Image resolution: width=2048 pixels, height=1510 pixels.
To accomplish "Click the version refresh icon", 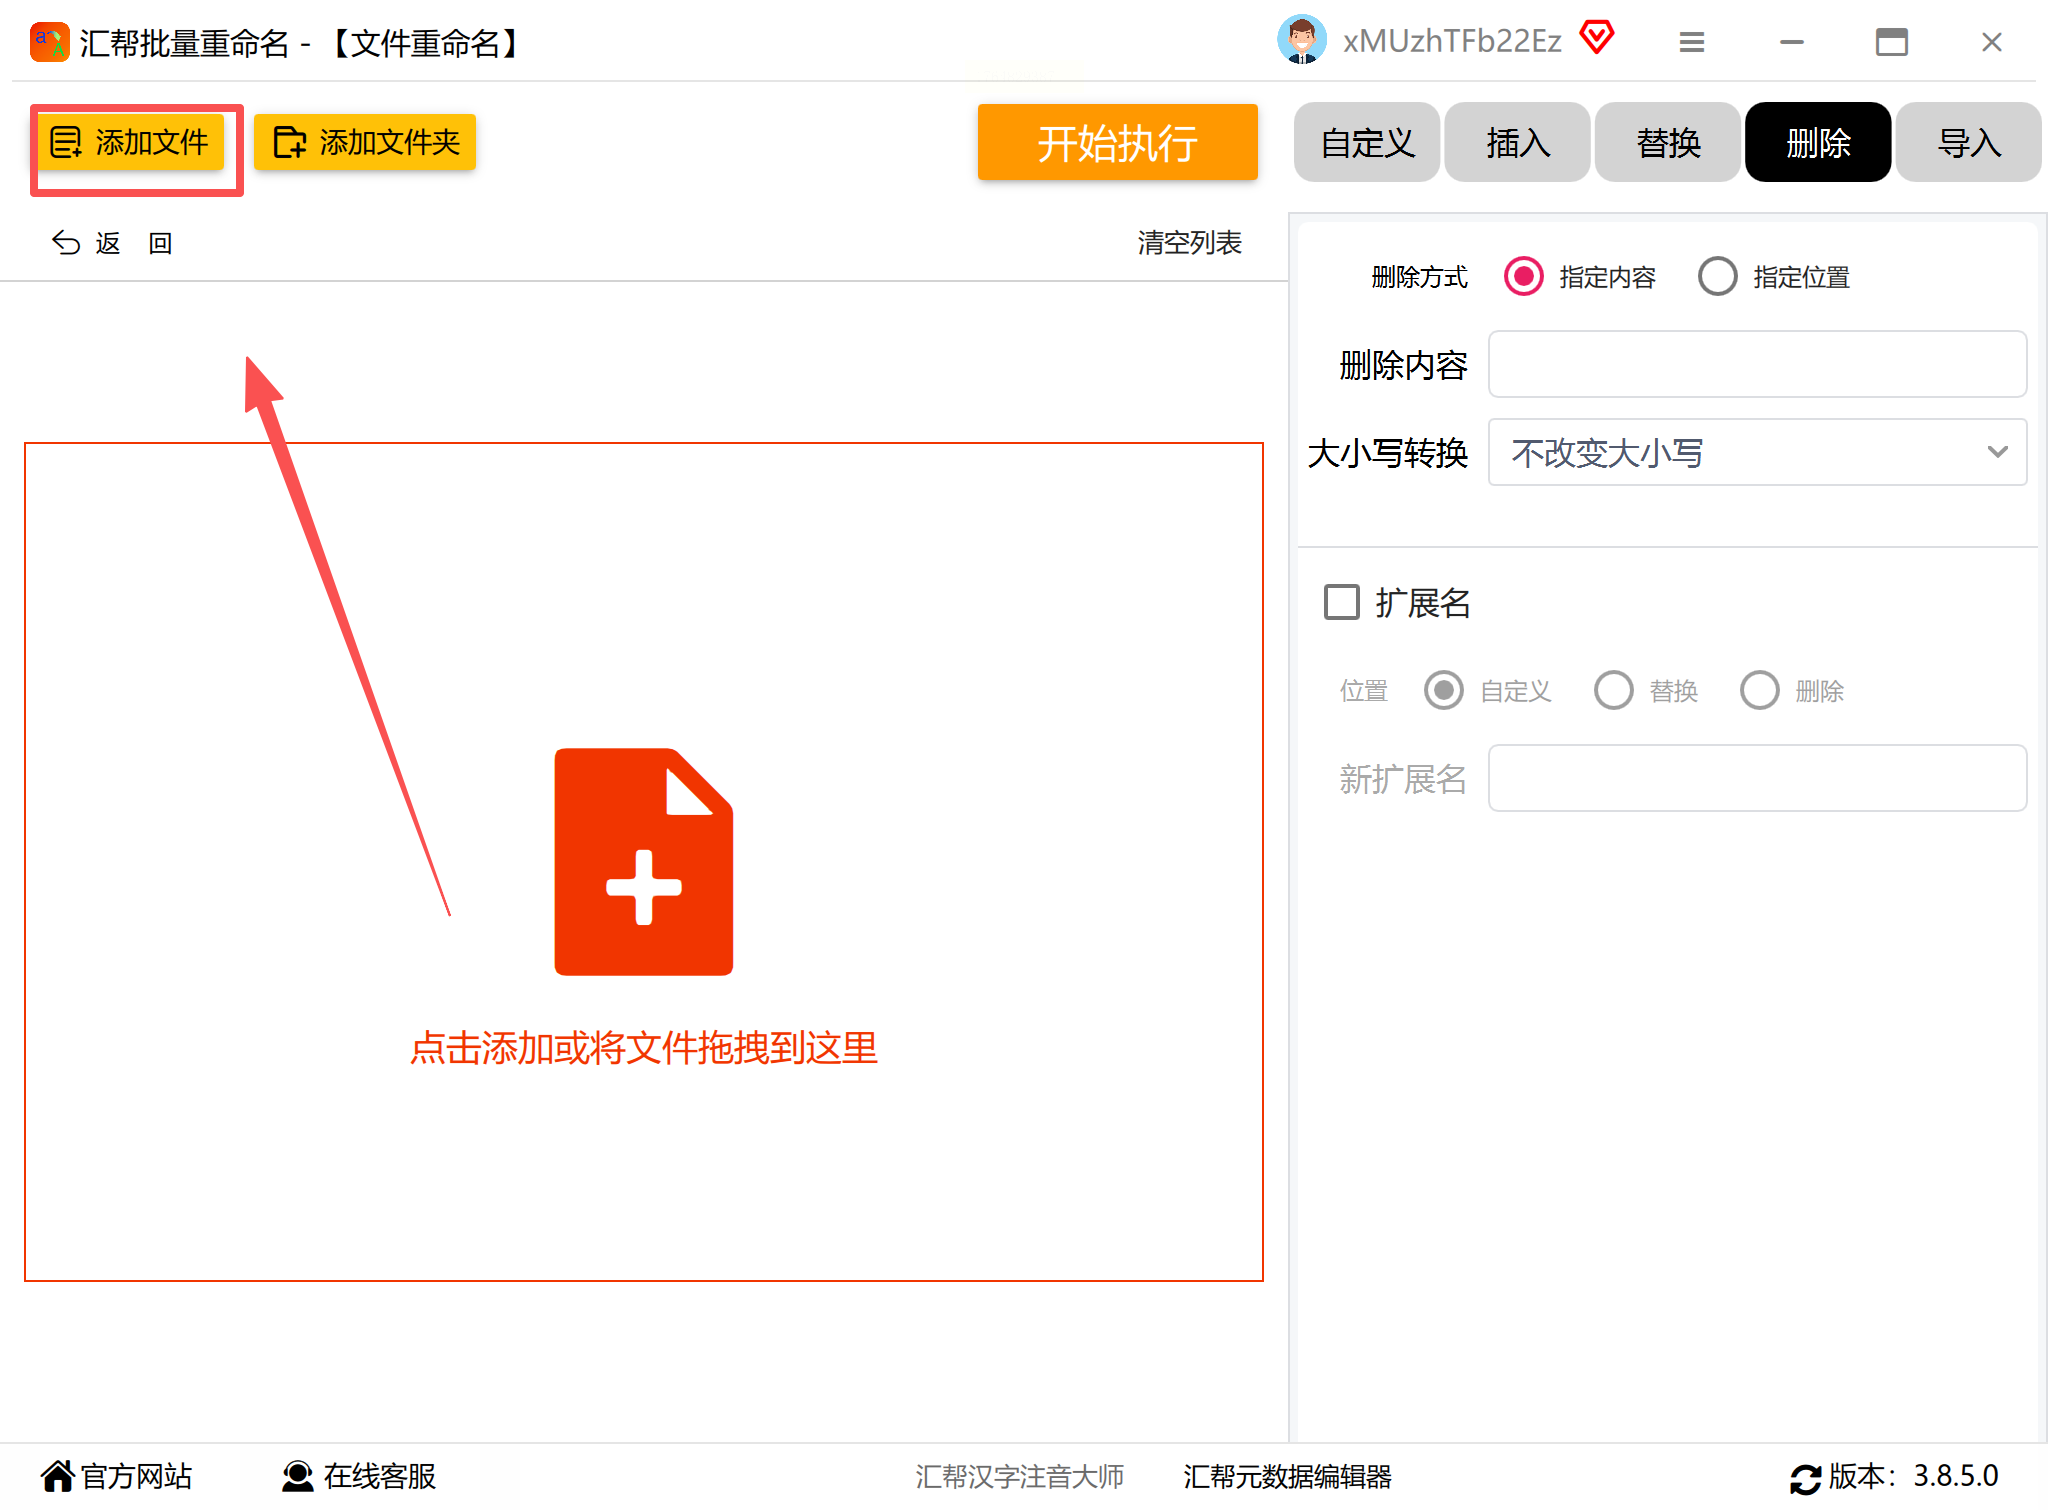I will 1805,1478.
